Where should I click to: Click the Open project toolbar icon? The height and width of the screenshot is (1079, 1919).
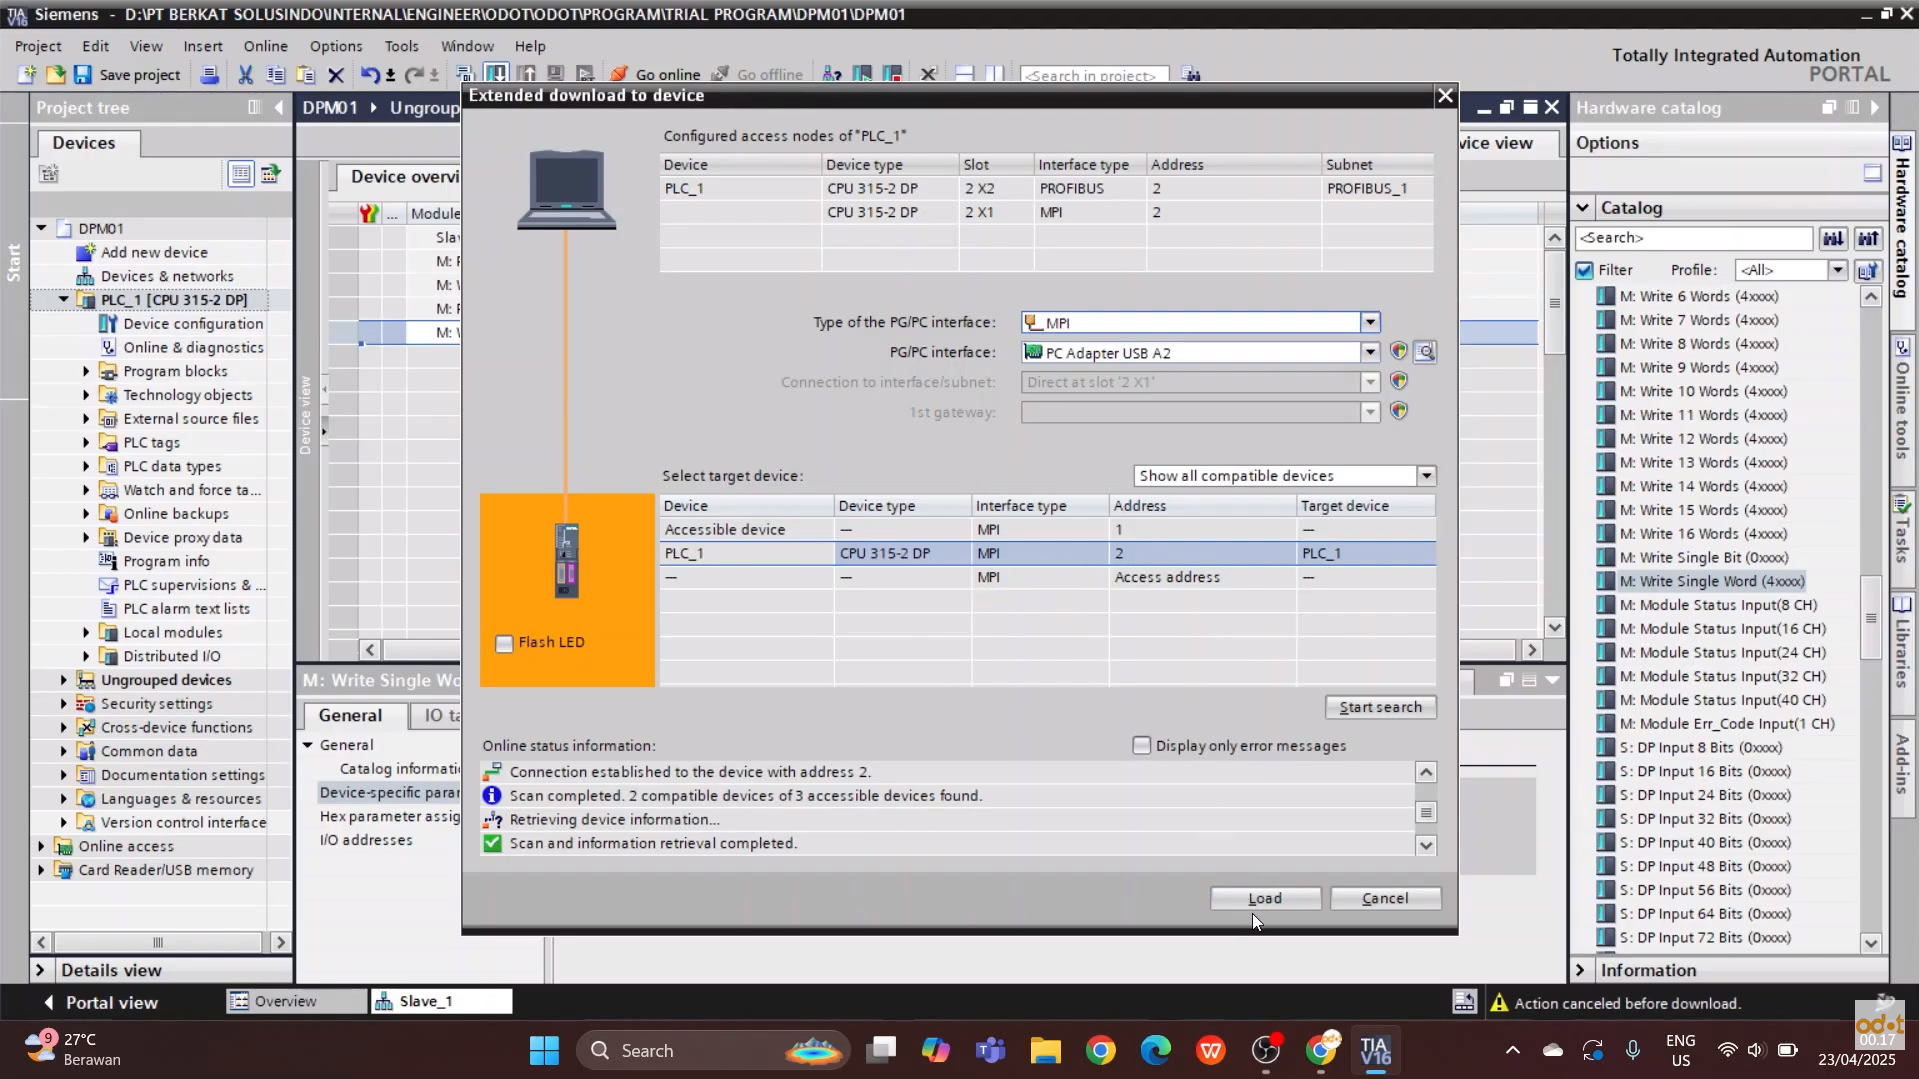point(55,74)
